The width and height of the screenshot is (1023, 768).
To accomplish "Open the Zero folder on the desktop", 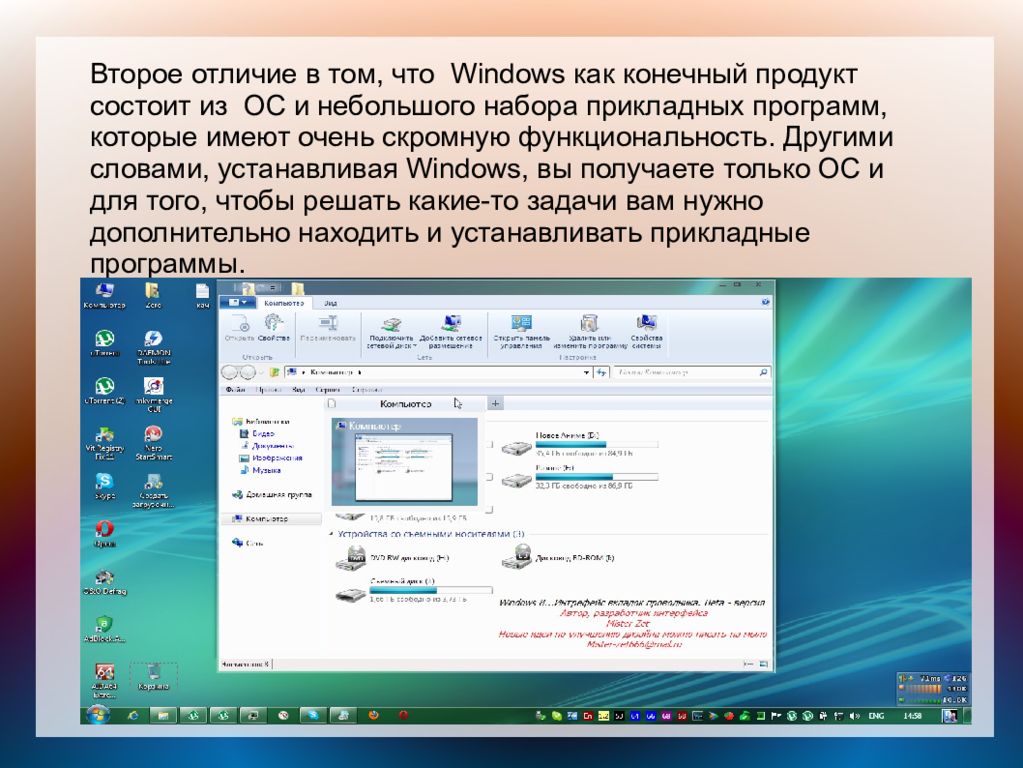I will point(153,296).
